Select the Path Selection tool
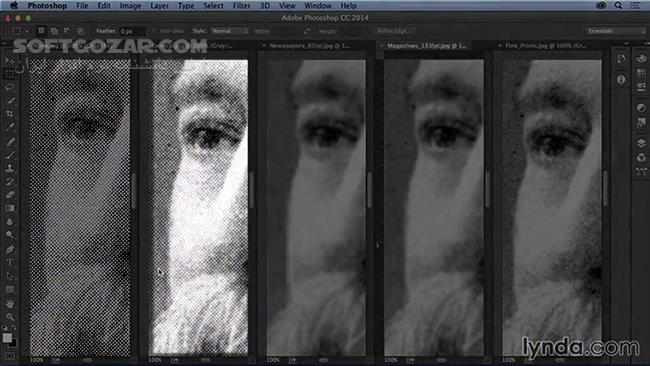The width and height of the screenshot is (650, 366). click(10, 276)
